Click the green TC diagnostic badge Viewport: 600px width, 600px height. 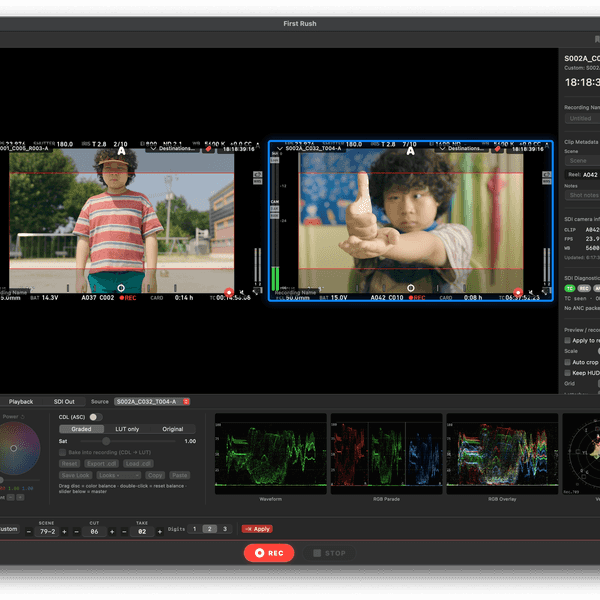[x=570, y=288]
